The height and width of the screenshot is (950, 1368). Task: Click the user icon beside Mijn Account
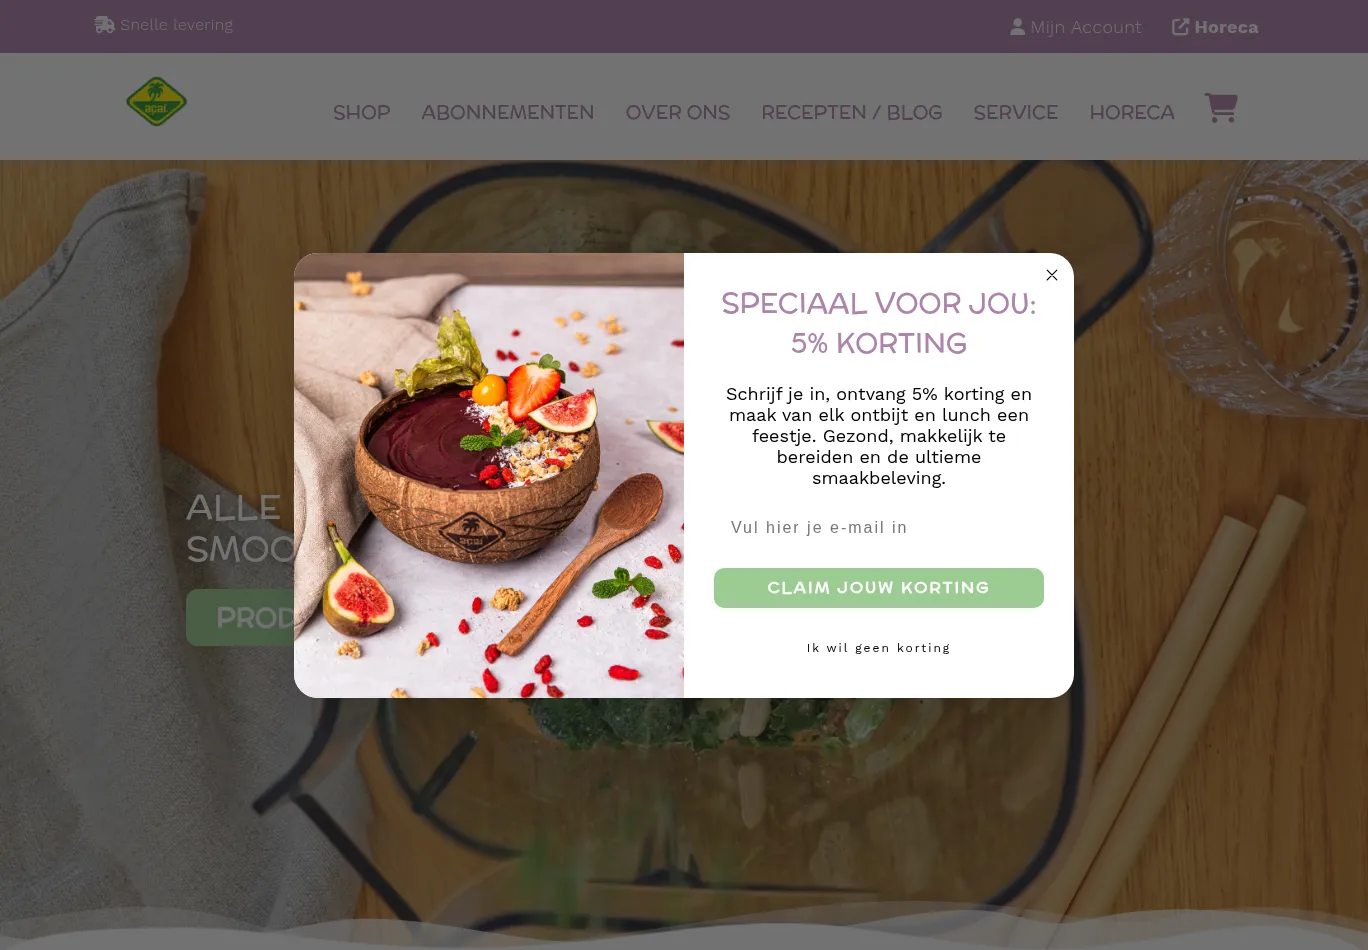point(1017,27)
